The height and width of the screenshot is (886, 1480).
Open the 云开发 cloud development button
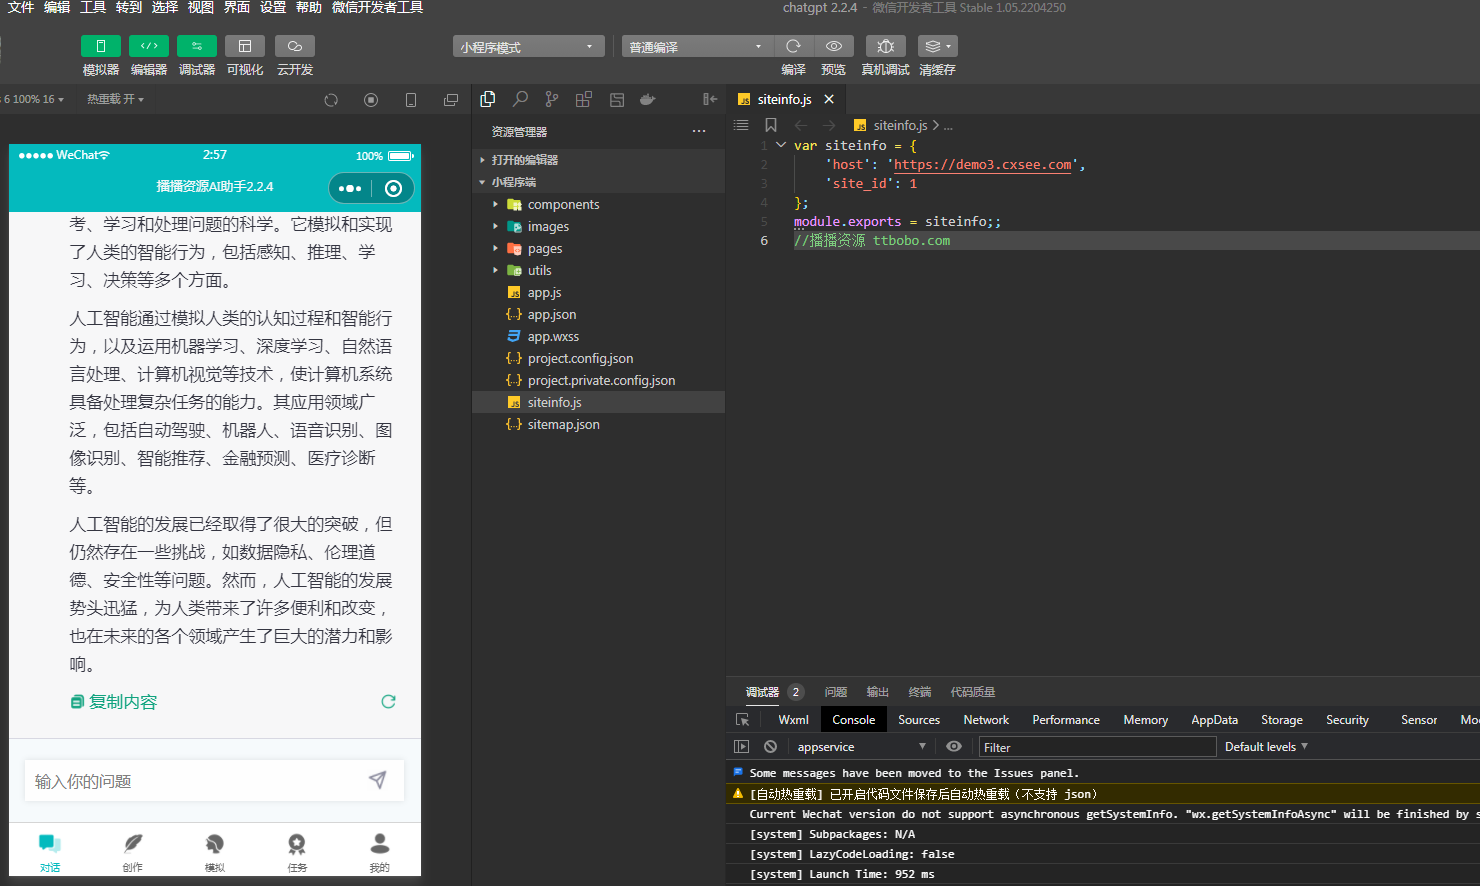pos(295,46)
